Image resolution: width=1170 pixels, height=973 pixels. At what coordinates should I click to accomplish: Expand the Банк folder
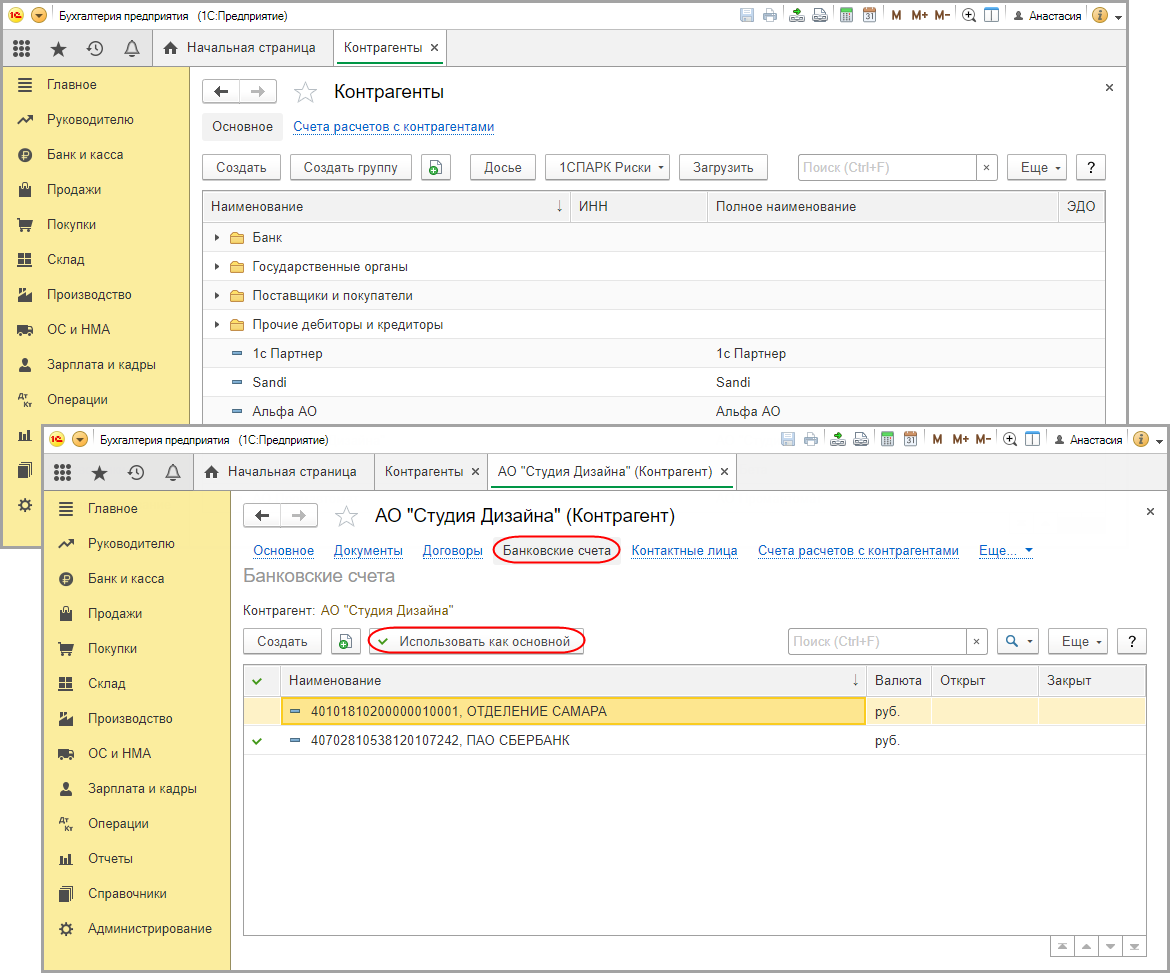click(217, 237)
